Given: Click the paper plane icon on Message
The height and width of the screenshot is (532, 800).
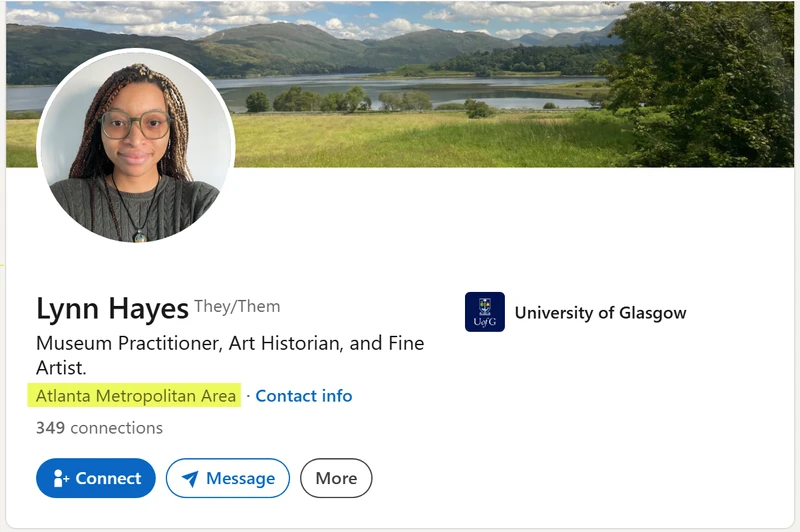Looking at the screenshot, I should coord(190,478).
